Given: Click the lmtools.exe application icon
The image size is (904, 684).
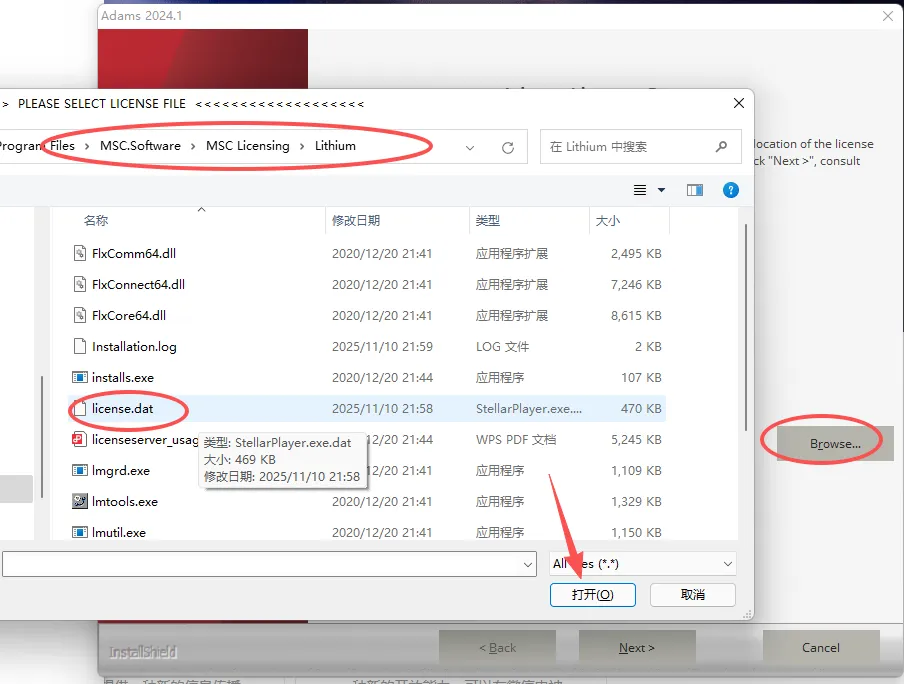Looking at the screenshot, I should click(x=80, y=501).
